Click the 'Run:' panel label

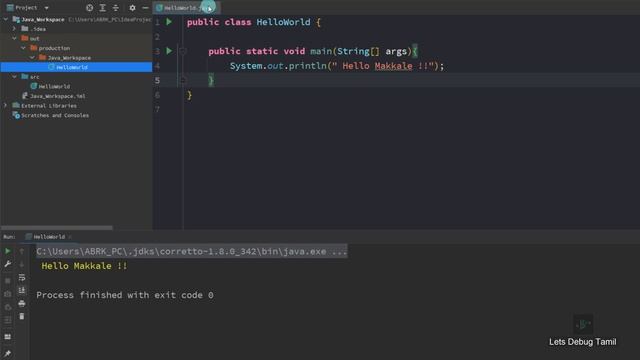pyautogui.click(x=9, y=237)
